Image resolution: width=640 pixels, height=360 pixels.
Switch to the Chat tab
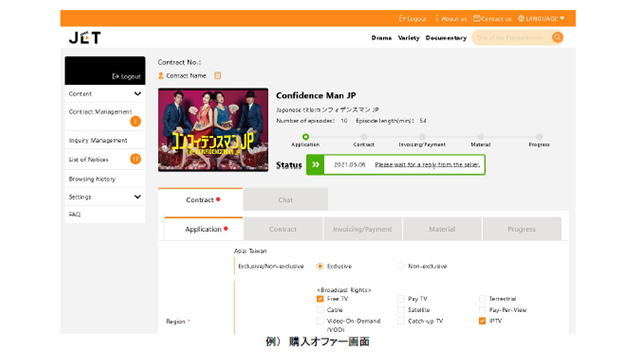tap(285, 200)
